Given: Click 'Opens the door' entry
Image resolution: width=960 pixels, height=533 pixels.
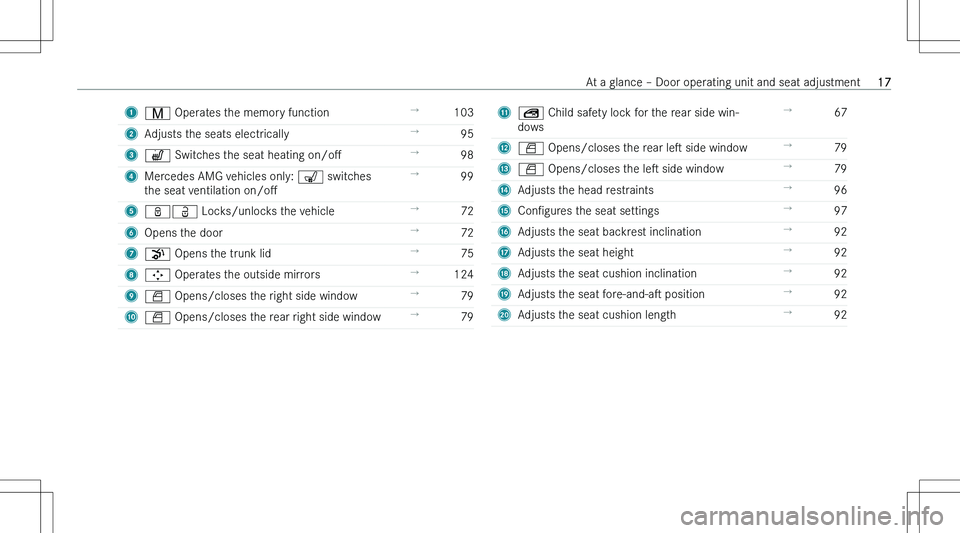Looking at the screenshot, I should (x=184, y=233).
